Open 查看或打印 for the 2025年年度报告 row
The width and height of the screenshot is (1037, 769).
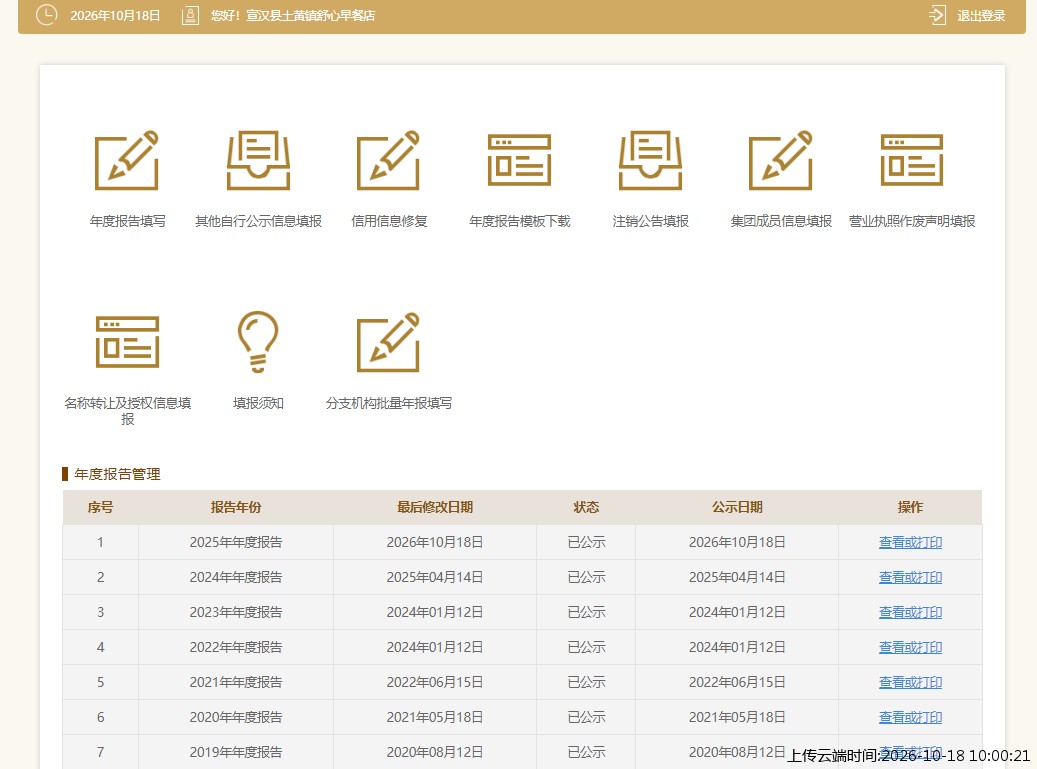coord(910,542)
